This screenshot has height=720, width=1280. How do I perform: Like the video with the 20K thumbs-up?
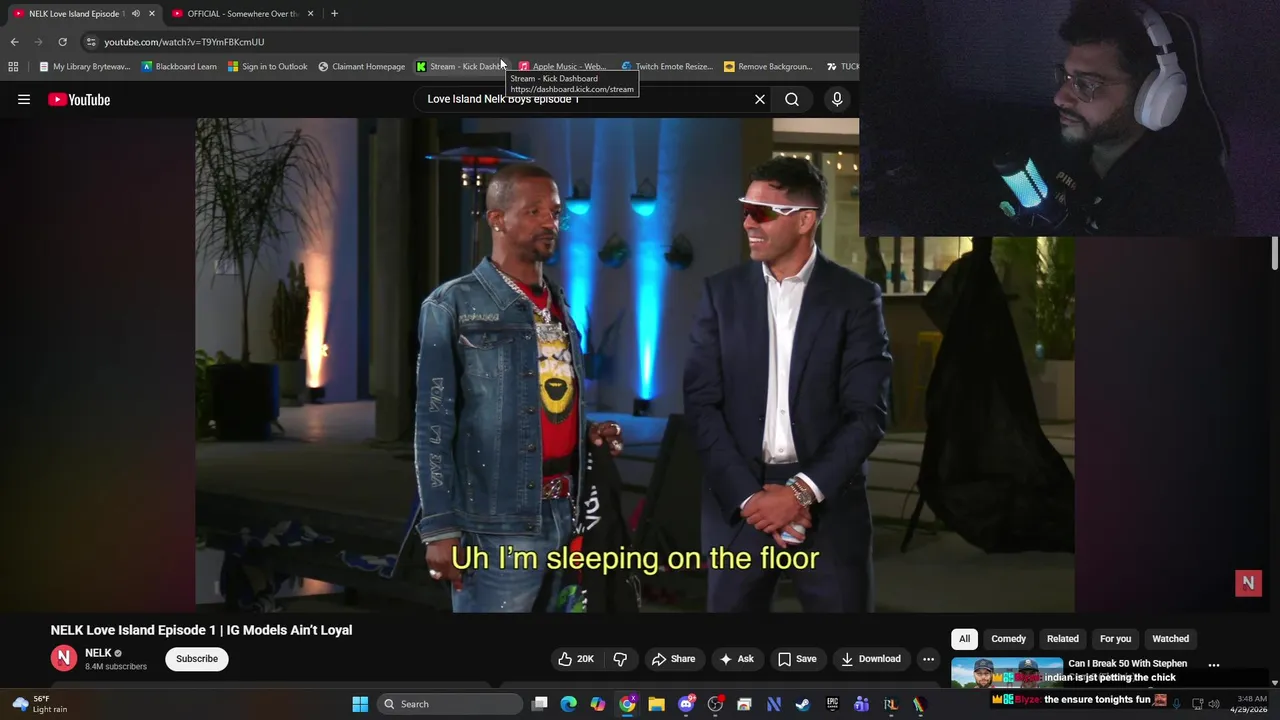point(576,659)
